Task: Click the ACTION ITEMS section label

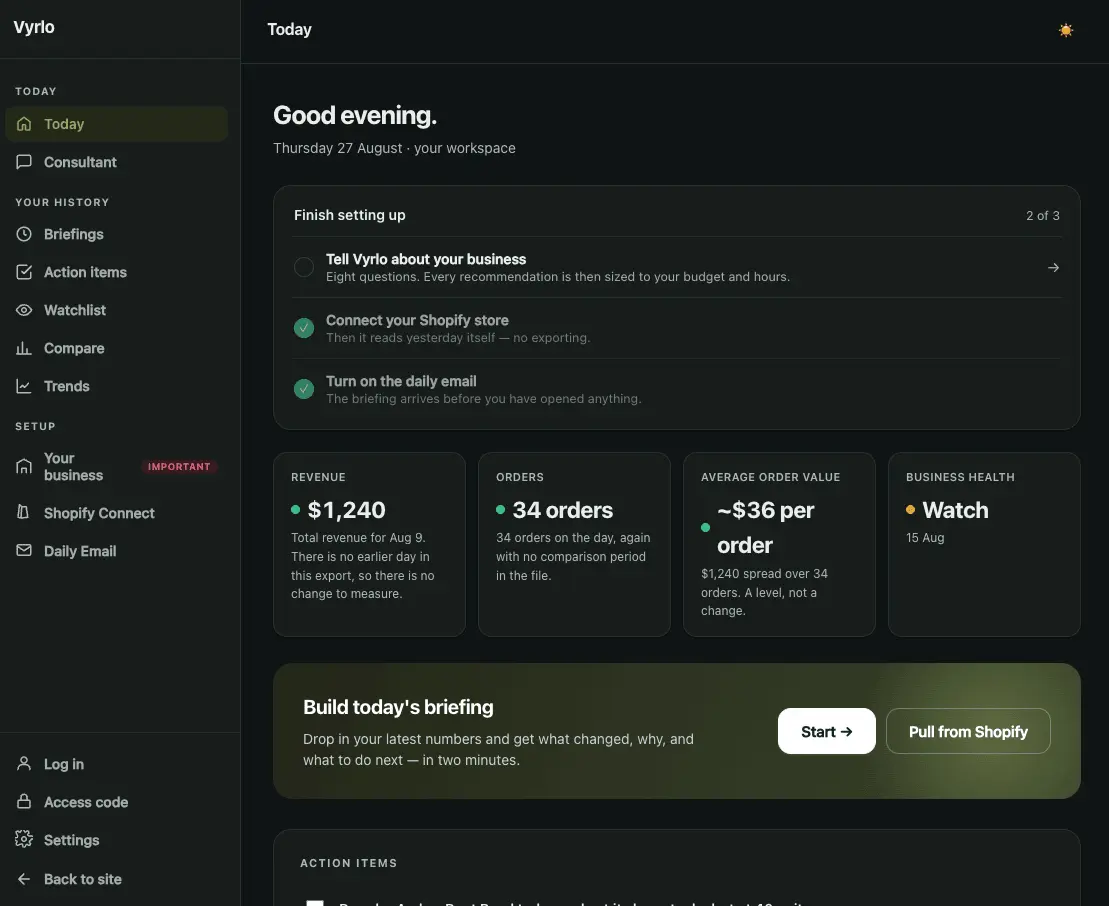Action: pyautogui.click(x=349, y=863)
